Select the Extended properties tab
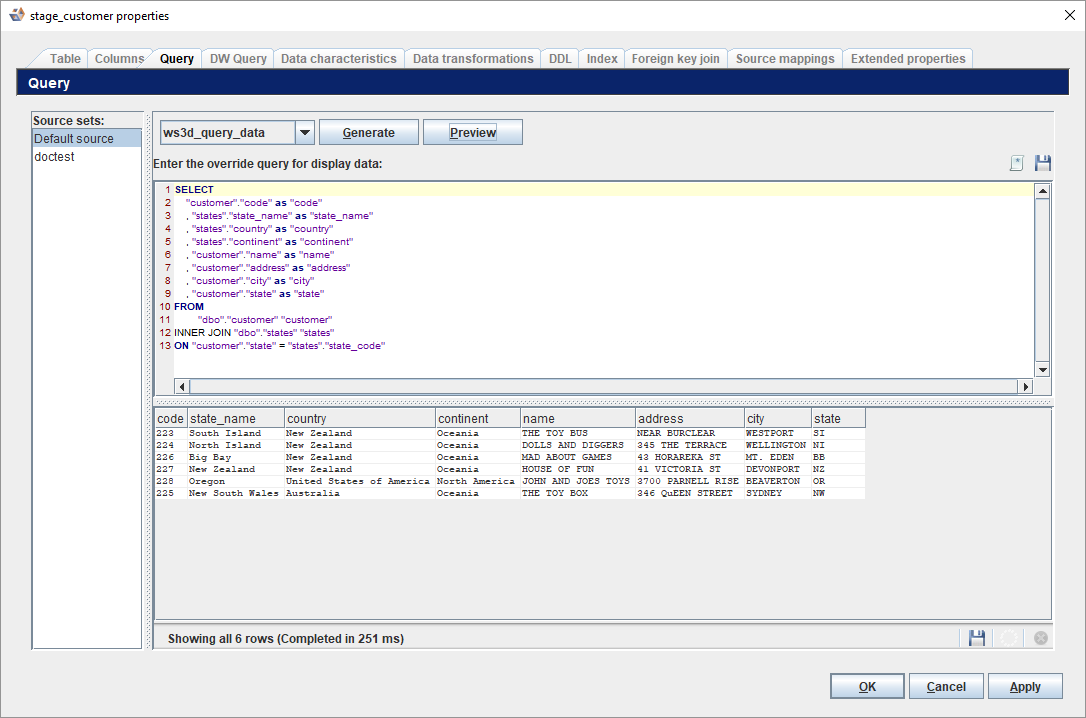Screen dimensions: 1086x718 [x=907, y=59]
